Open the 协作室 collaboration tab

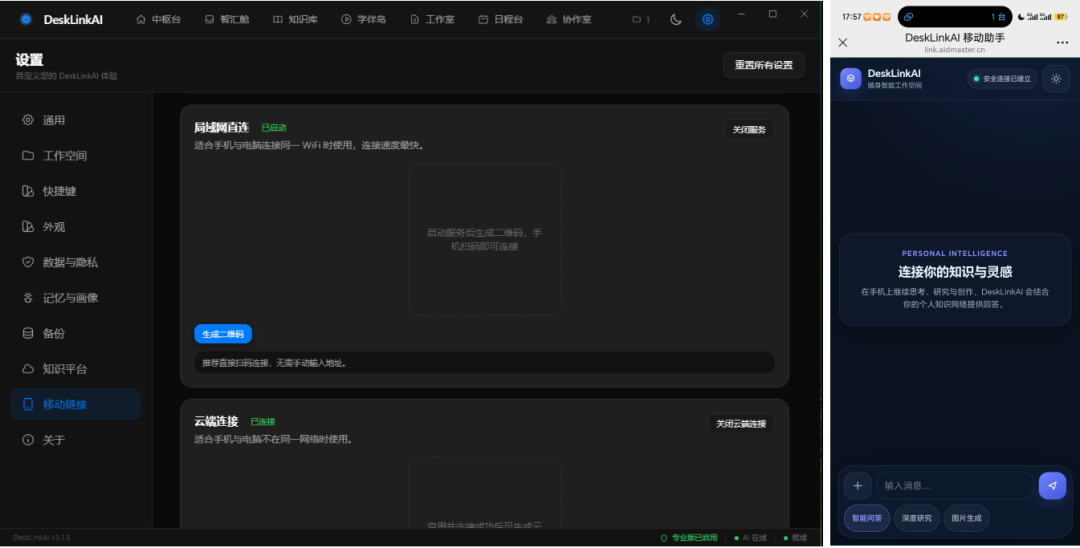point(568,19)
